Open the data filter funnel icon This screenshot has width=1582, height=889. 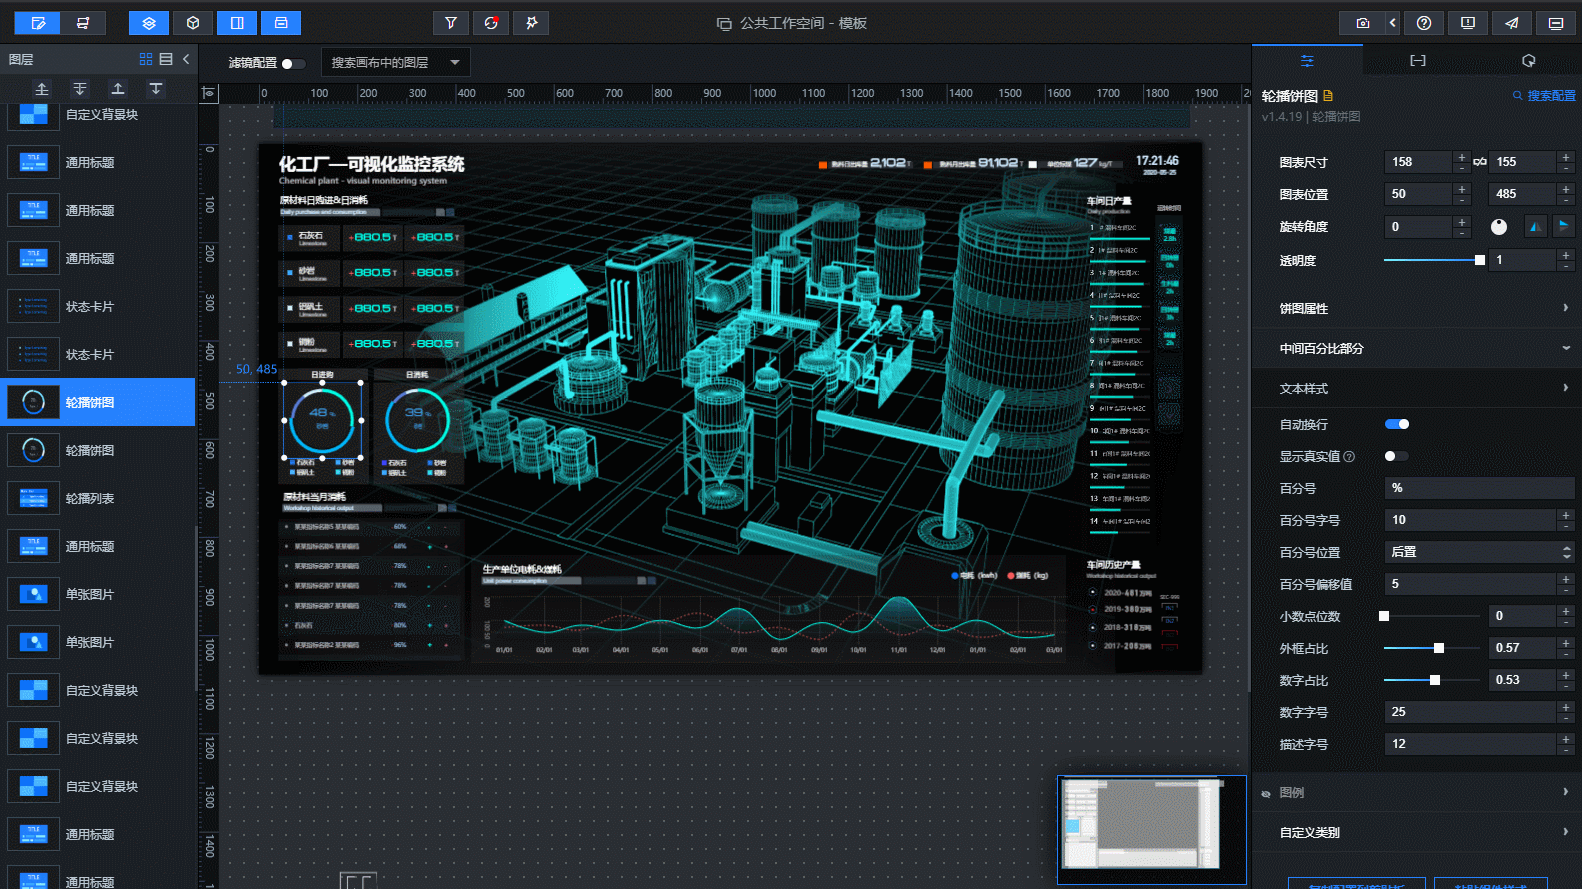[451, 23]
